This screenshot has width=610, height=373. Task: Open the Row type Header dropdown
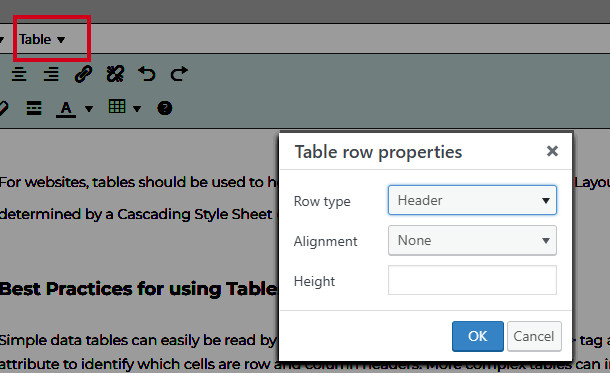pyautogui.click(x=472, y=200)
